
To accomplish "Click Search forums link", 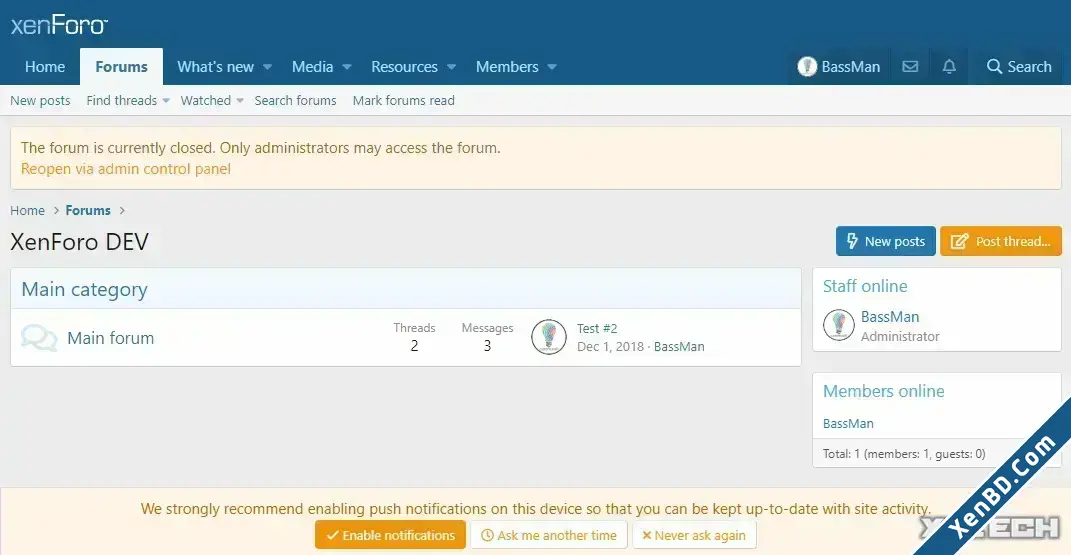I will coord(295,100).
